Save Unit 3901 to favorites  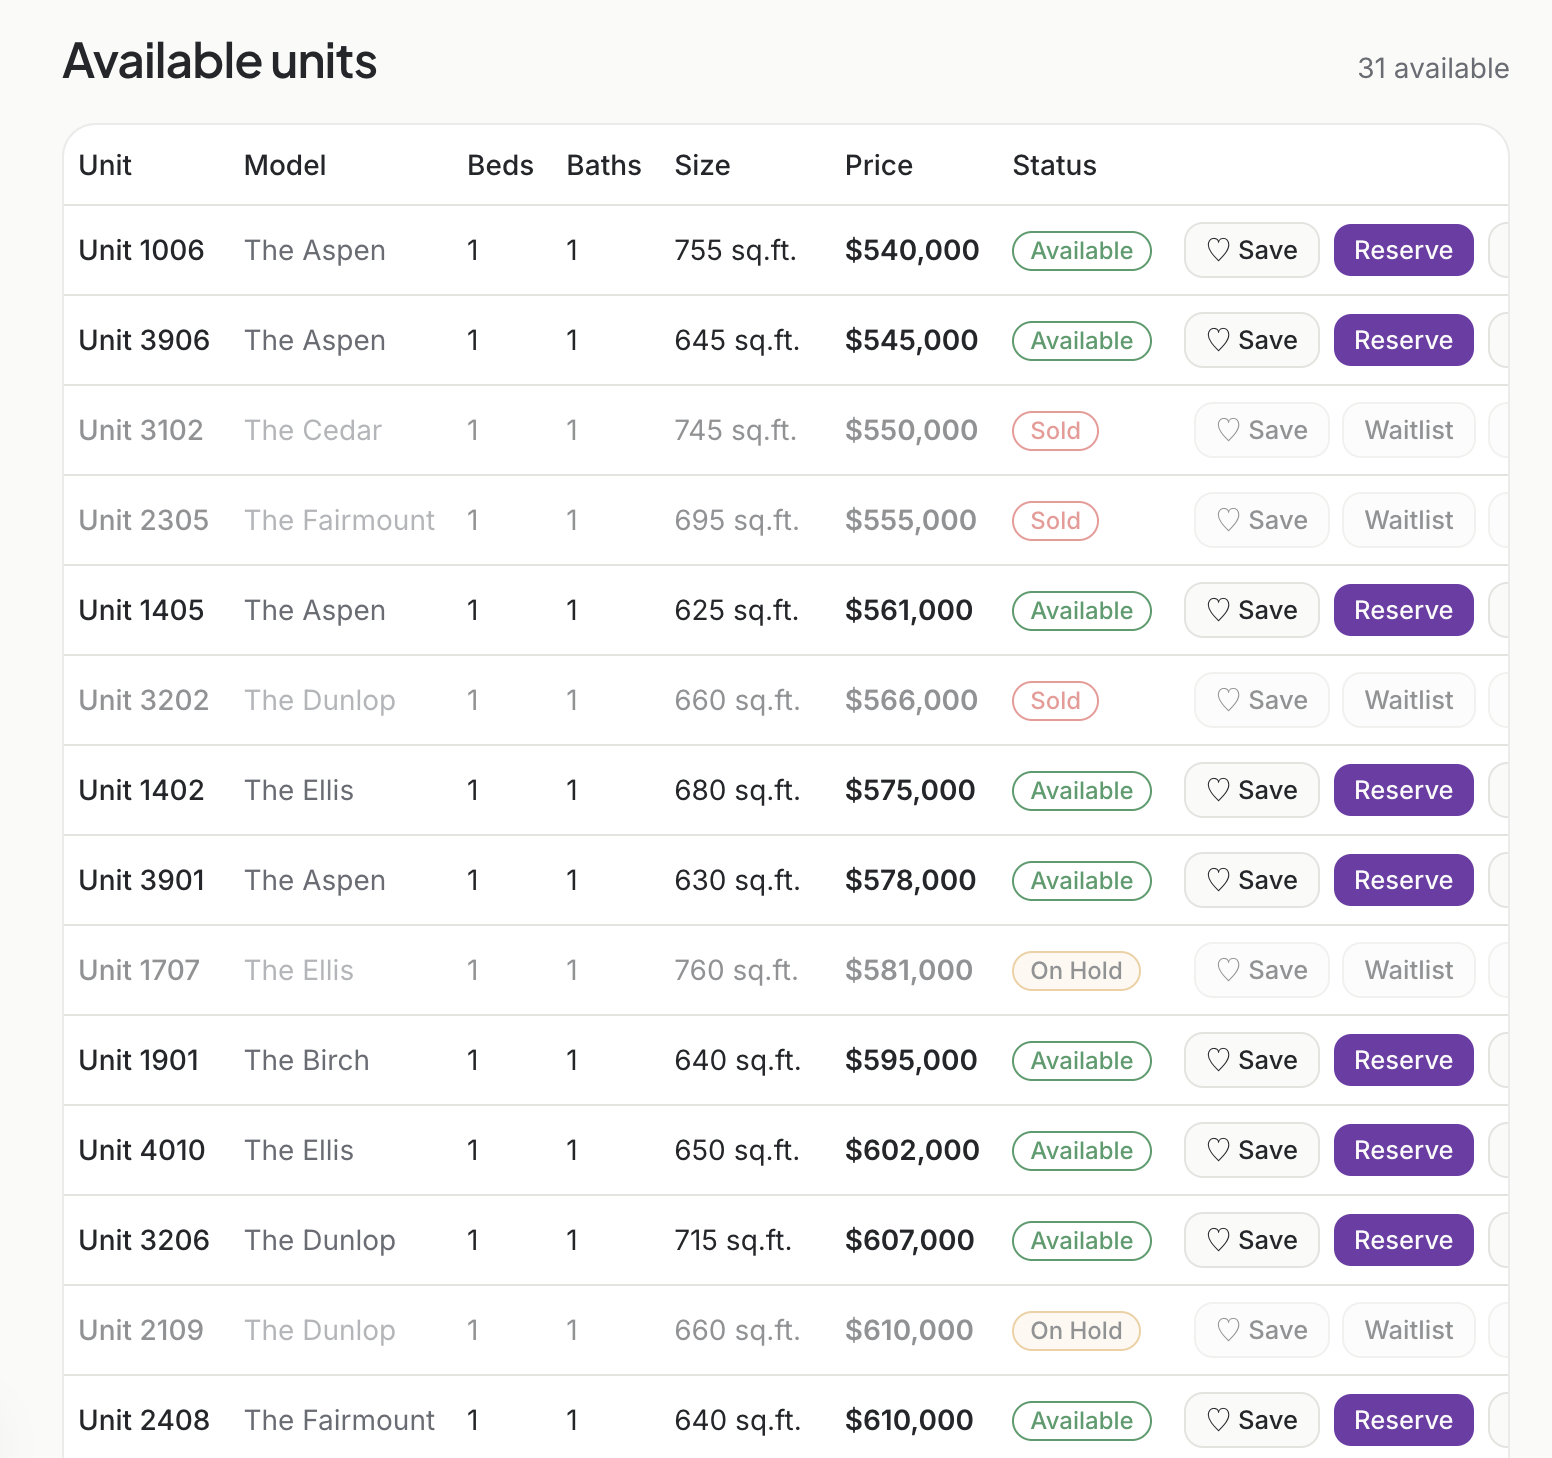[x=1252, y=880]
